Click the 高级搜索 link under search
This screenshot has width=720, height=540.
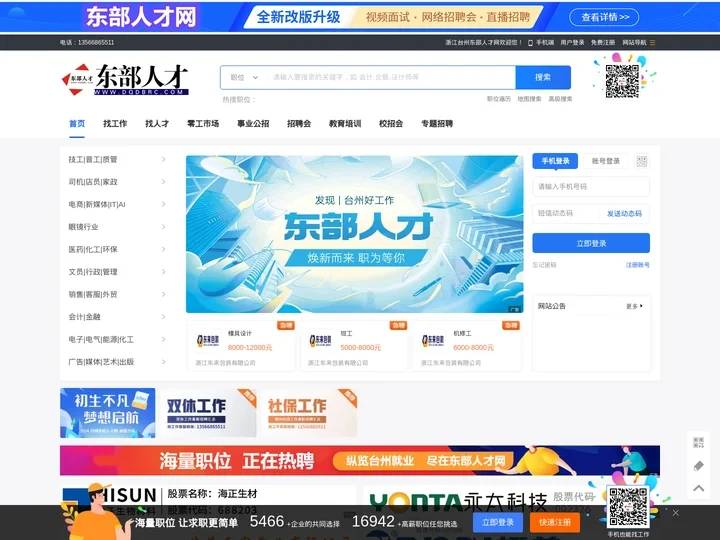point(560,99)
